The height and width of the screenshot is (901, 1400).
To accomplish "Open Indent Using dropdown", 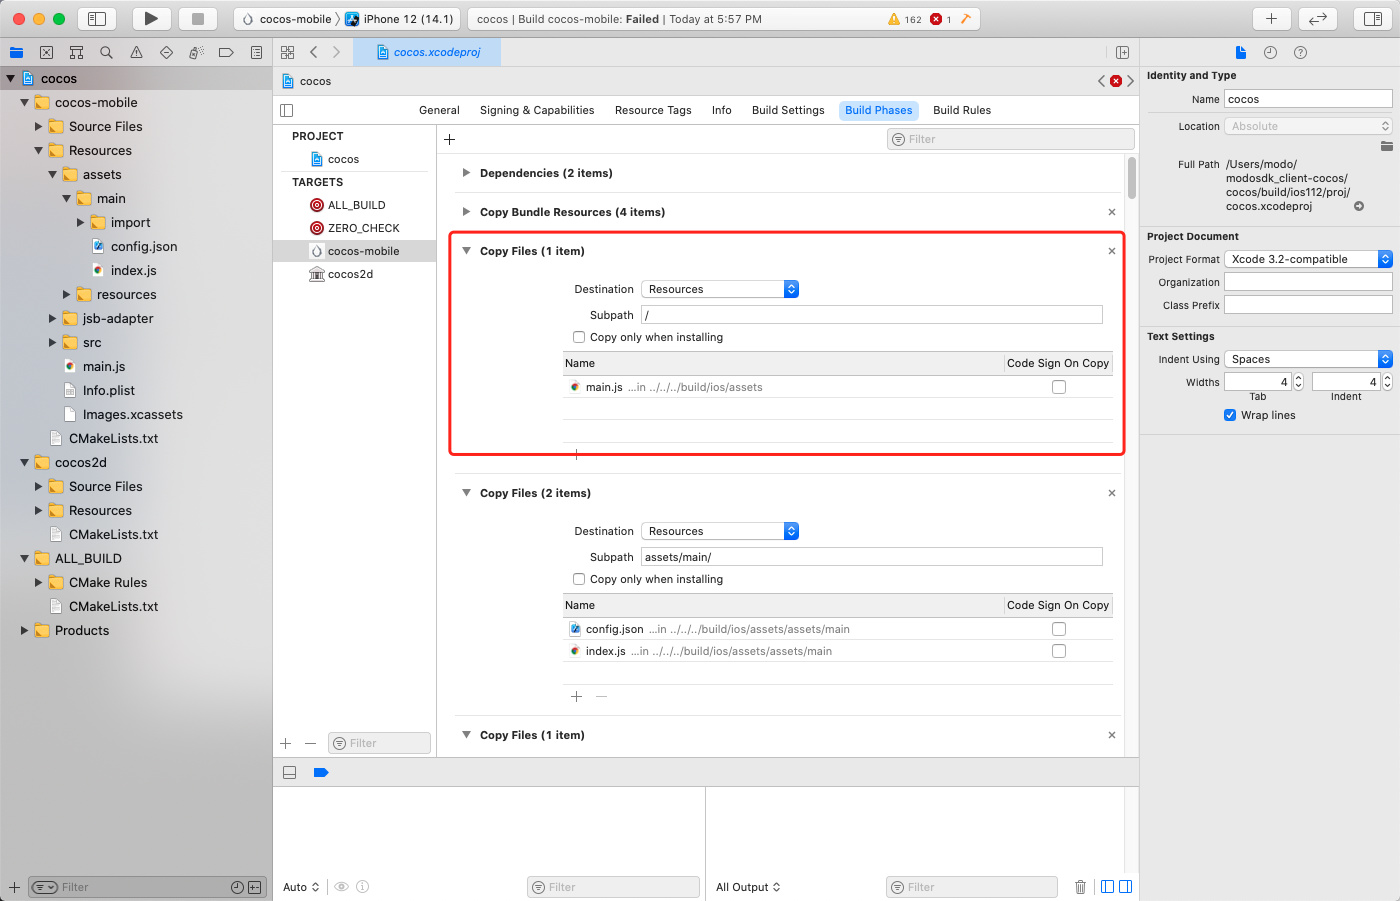I will coord(1308,359).
